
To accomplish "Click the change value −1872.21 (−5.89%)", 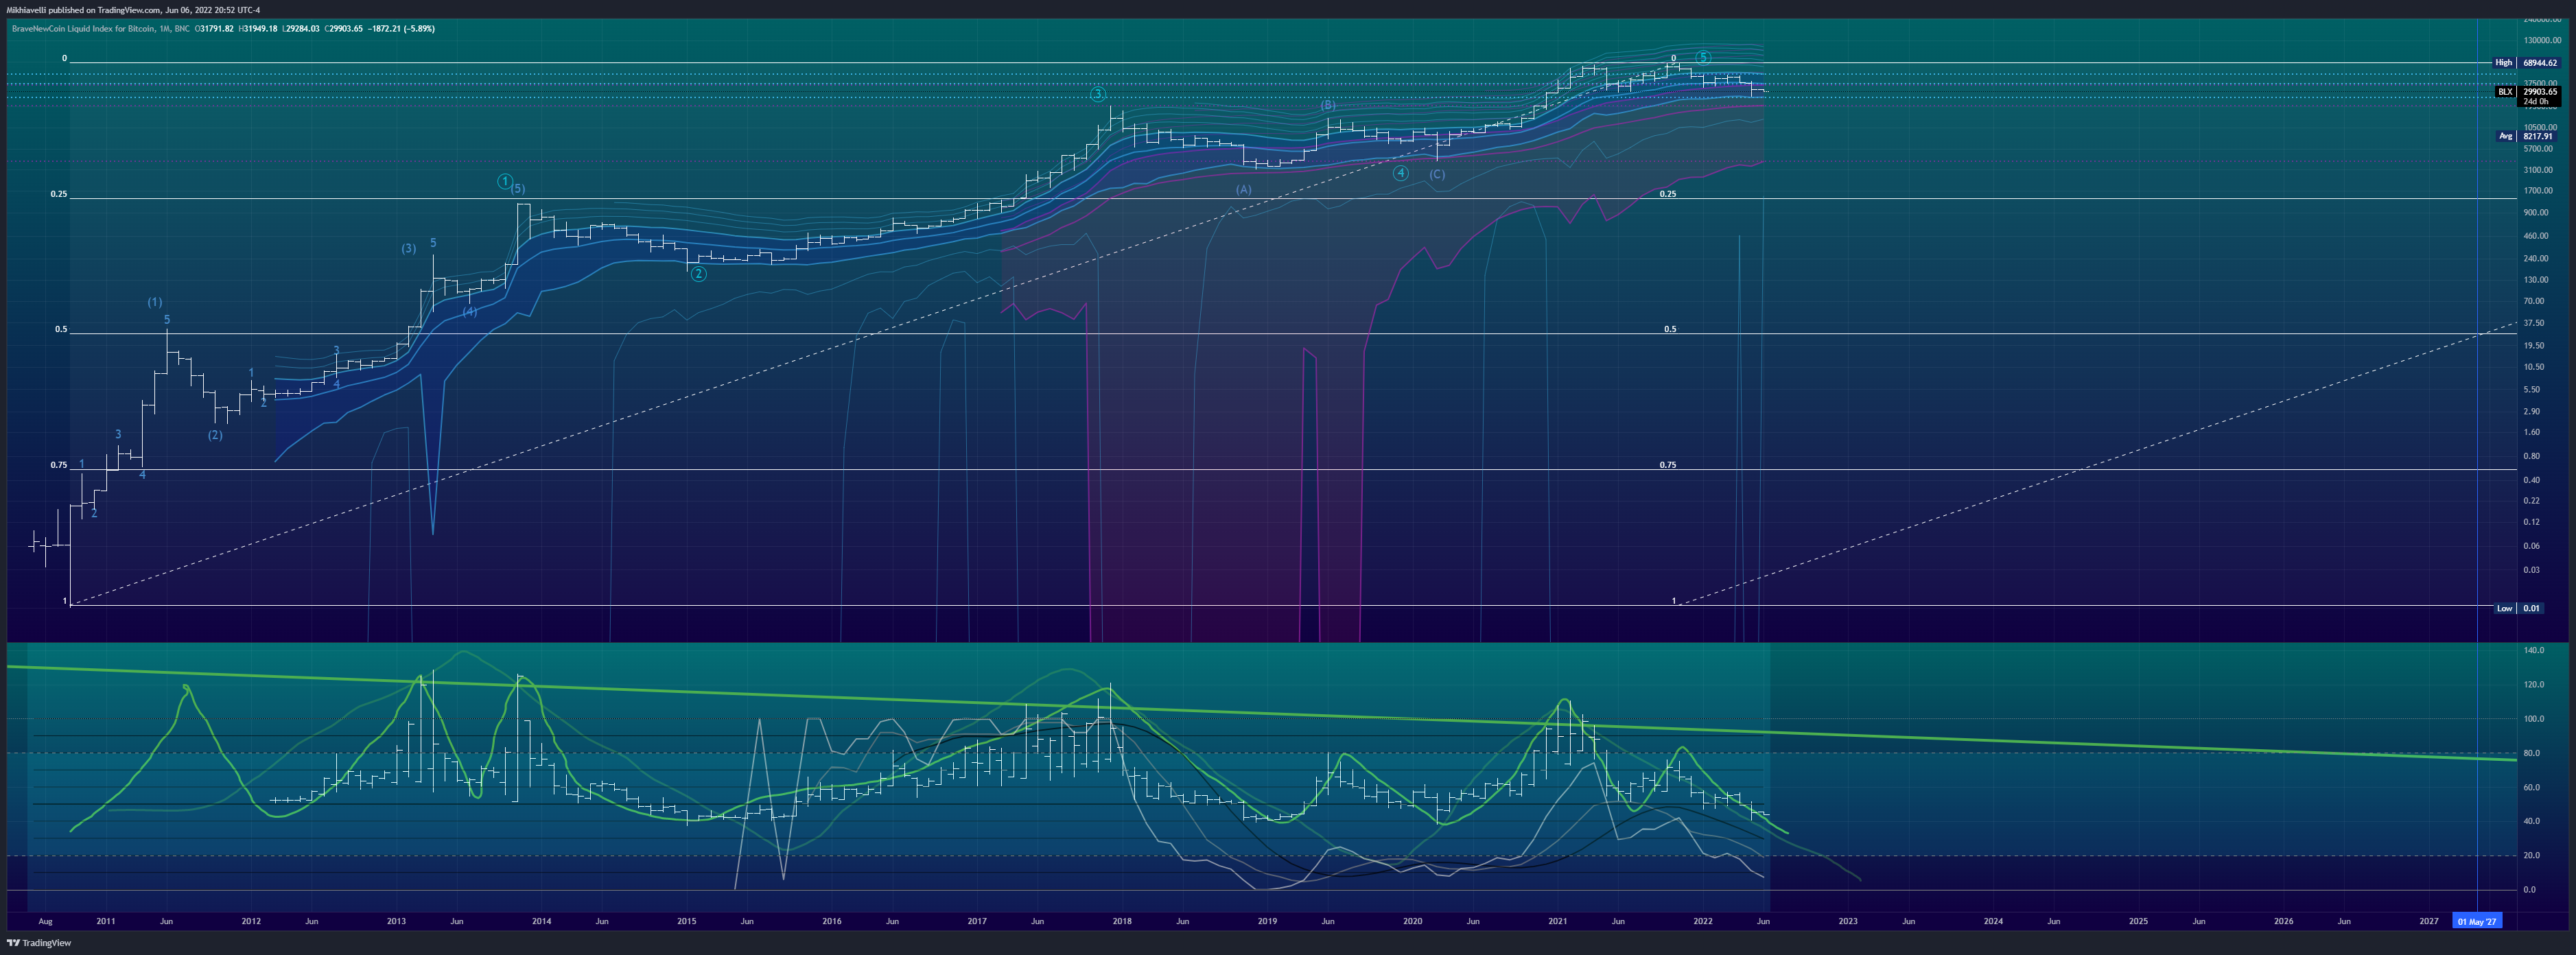I will [401, 29].
